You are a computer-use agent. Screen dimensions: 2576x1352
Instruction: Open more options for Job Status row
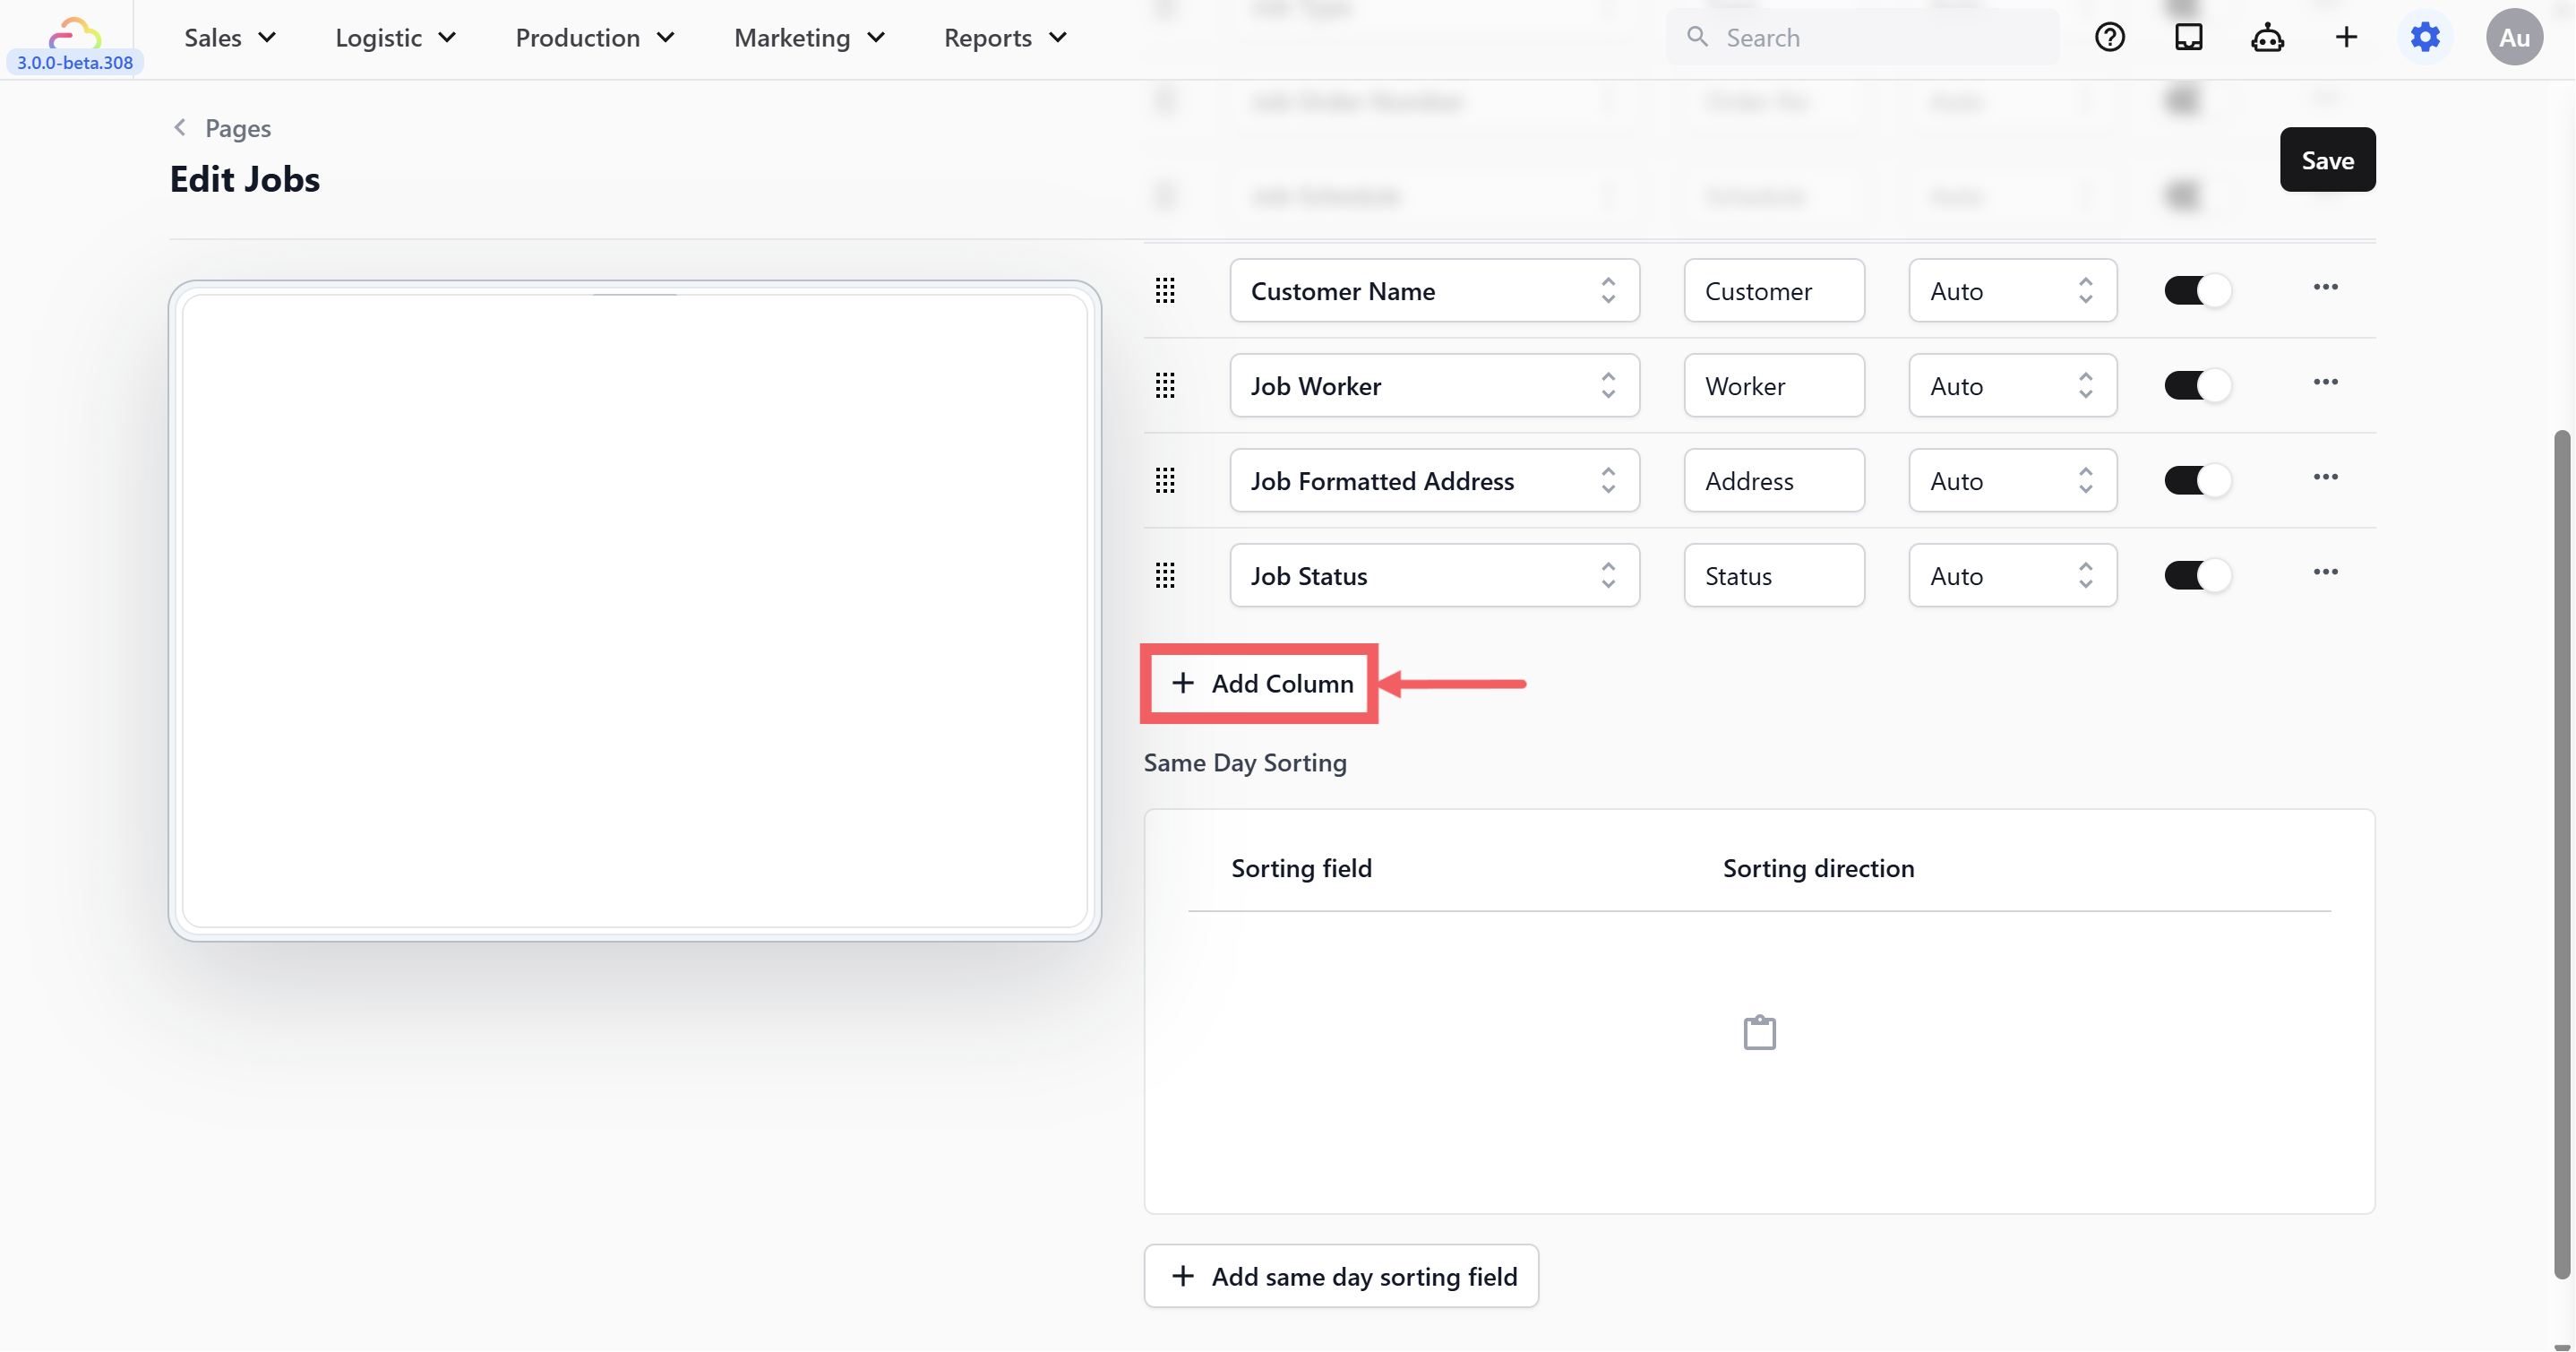tap(2325, 572)
